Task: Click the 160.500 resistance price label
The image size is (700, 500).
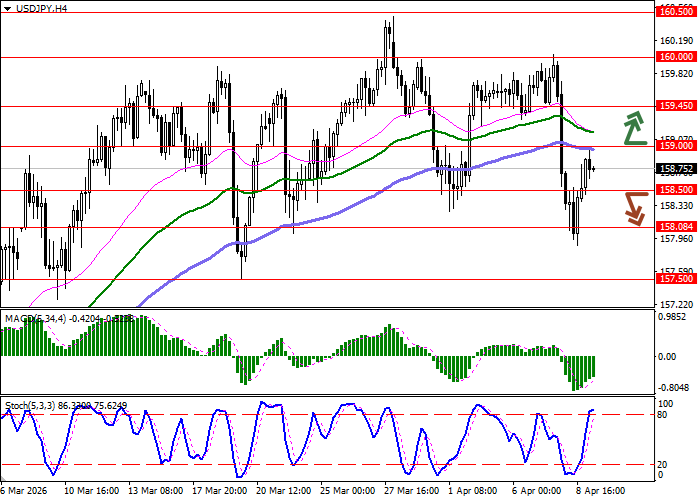Action: pyautogui.click(x=674, y=12)
